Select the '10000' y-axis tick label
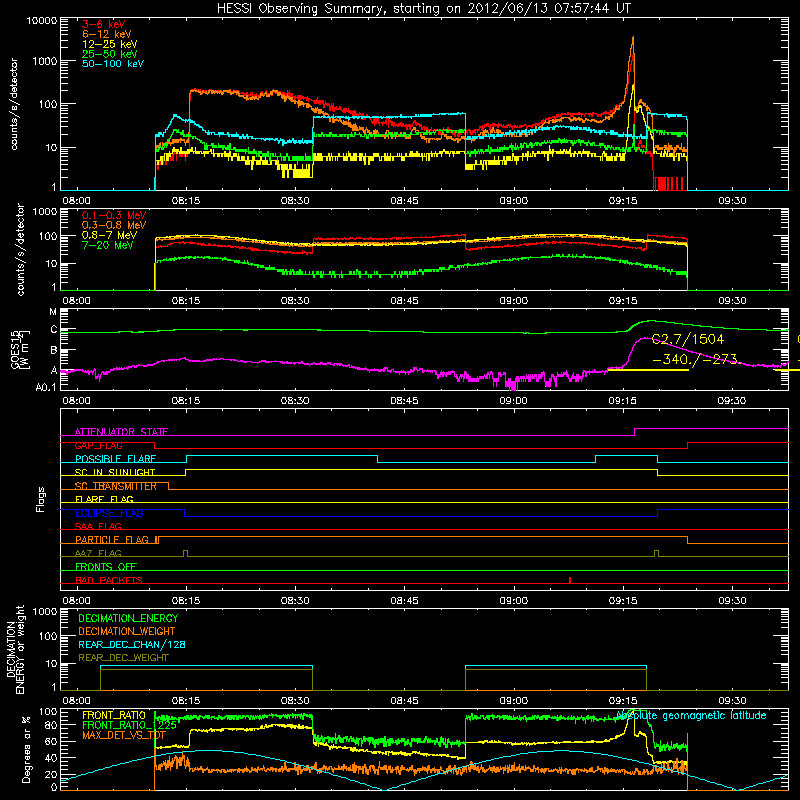Viewport: 800px width, 800px height. click(41, 20)
